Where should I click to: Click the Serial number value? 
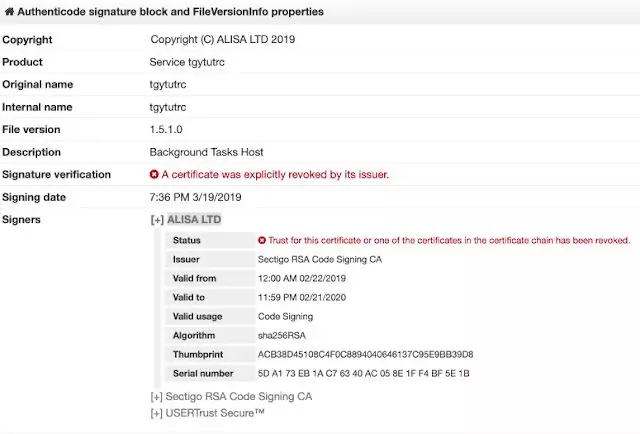[363, 373]
